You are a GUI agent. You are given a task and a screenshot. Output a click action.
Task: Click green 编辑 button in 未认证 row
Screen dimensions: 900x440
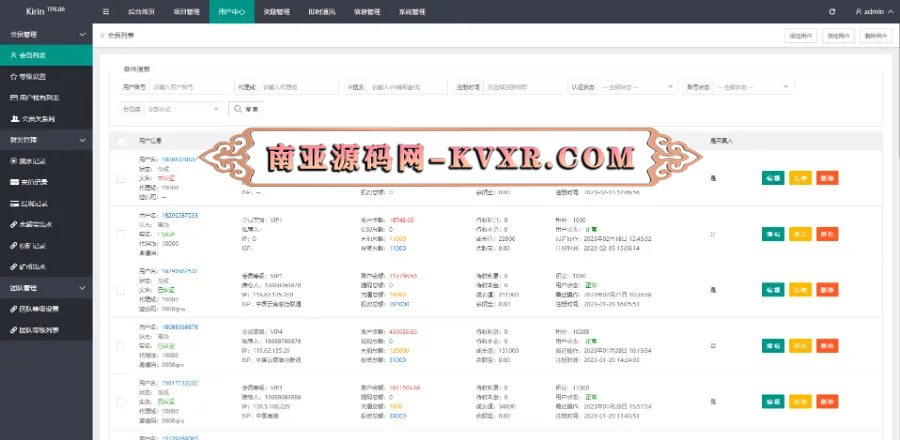[x=773, y=178]
